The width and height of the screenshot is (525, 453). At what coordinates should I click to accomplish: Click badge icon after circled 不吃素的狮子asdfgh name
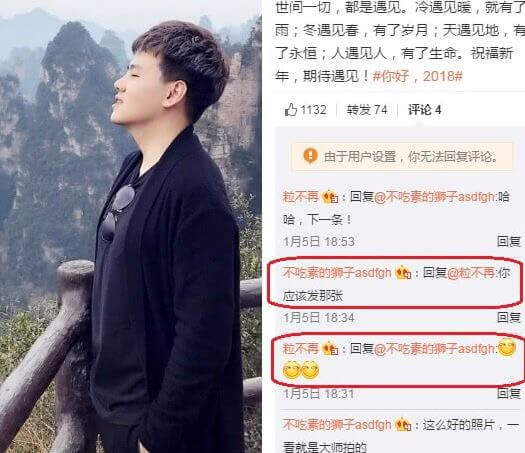403,273
